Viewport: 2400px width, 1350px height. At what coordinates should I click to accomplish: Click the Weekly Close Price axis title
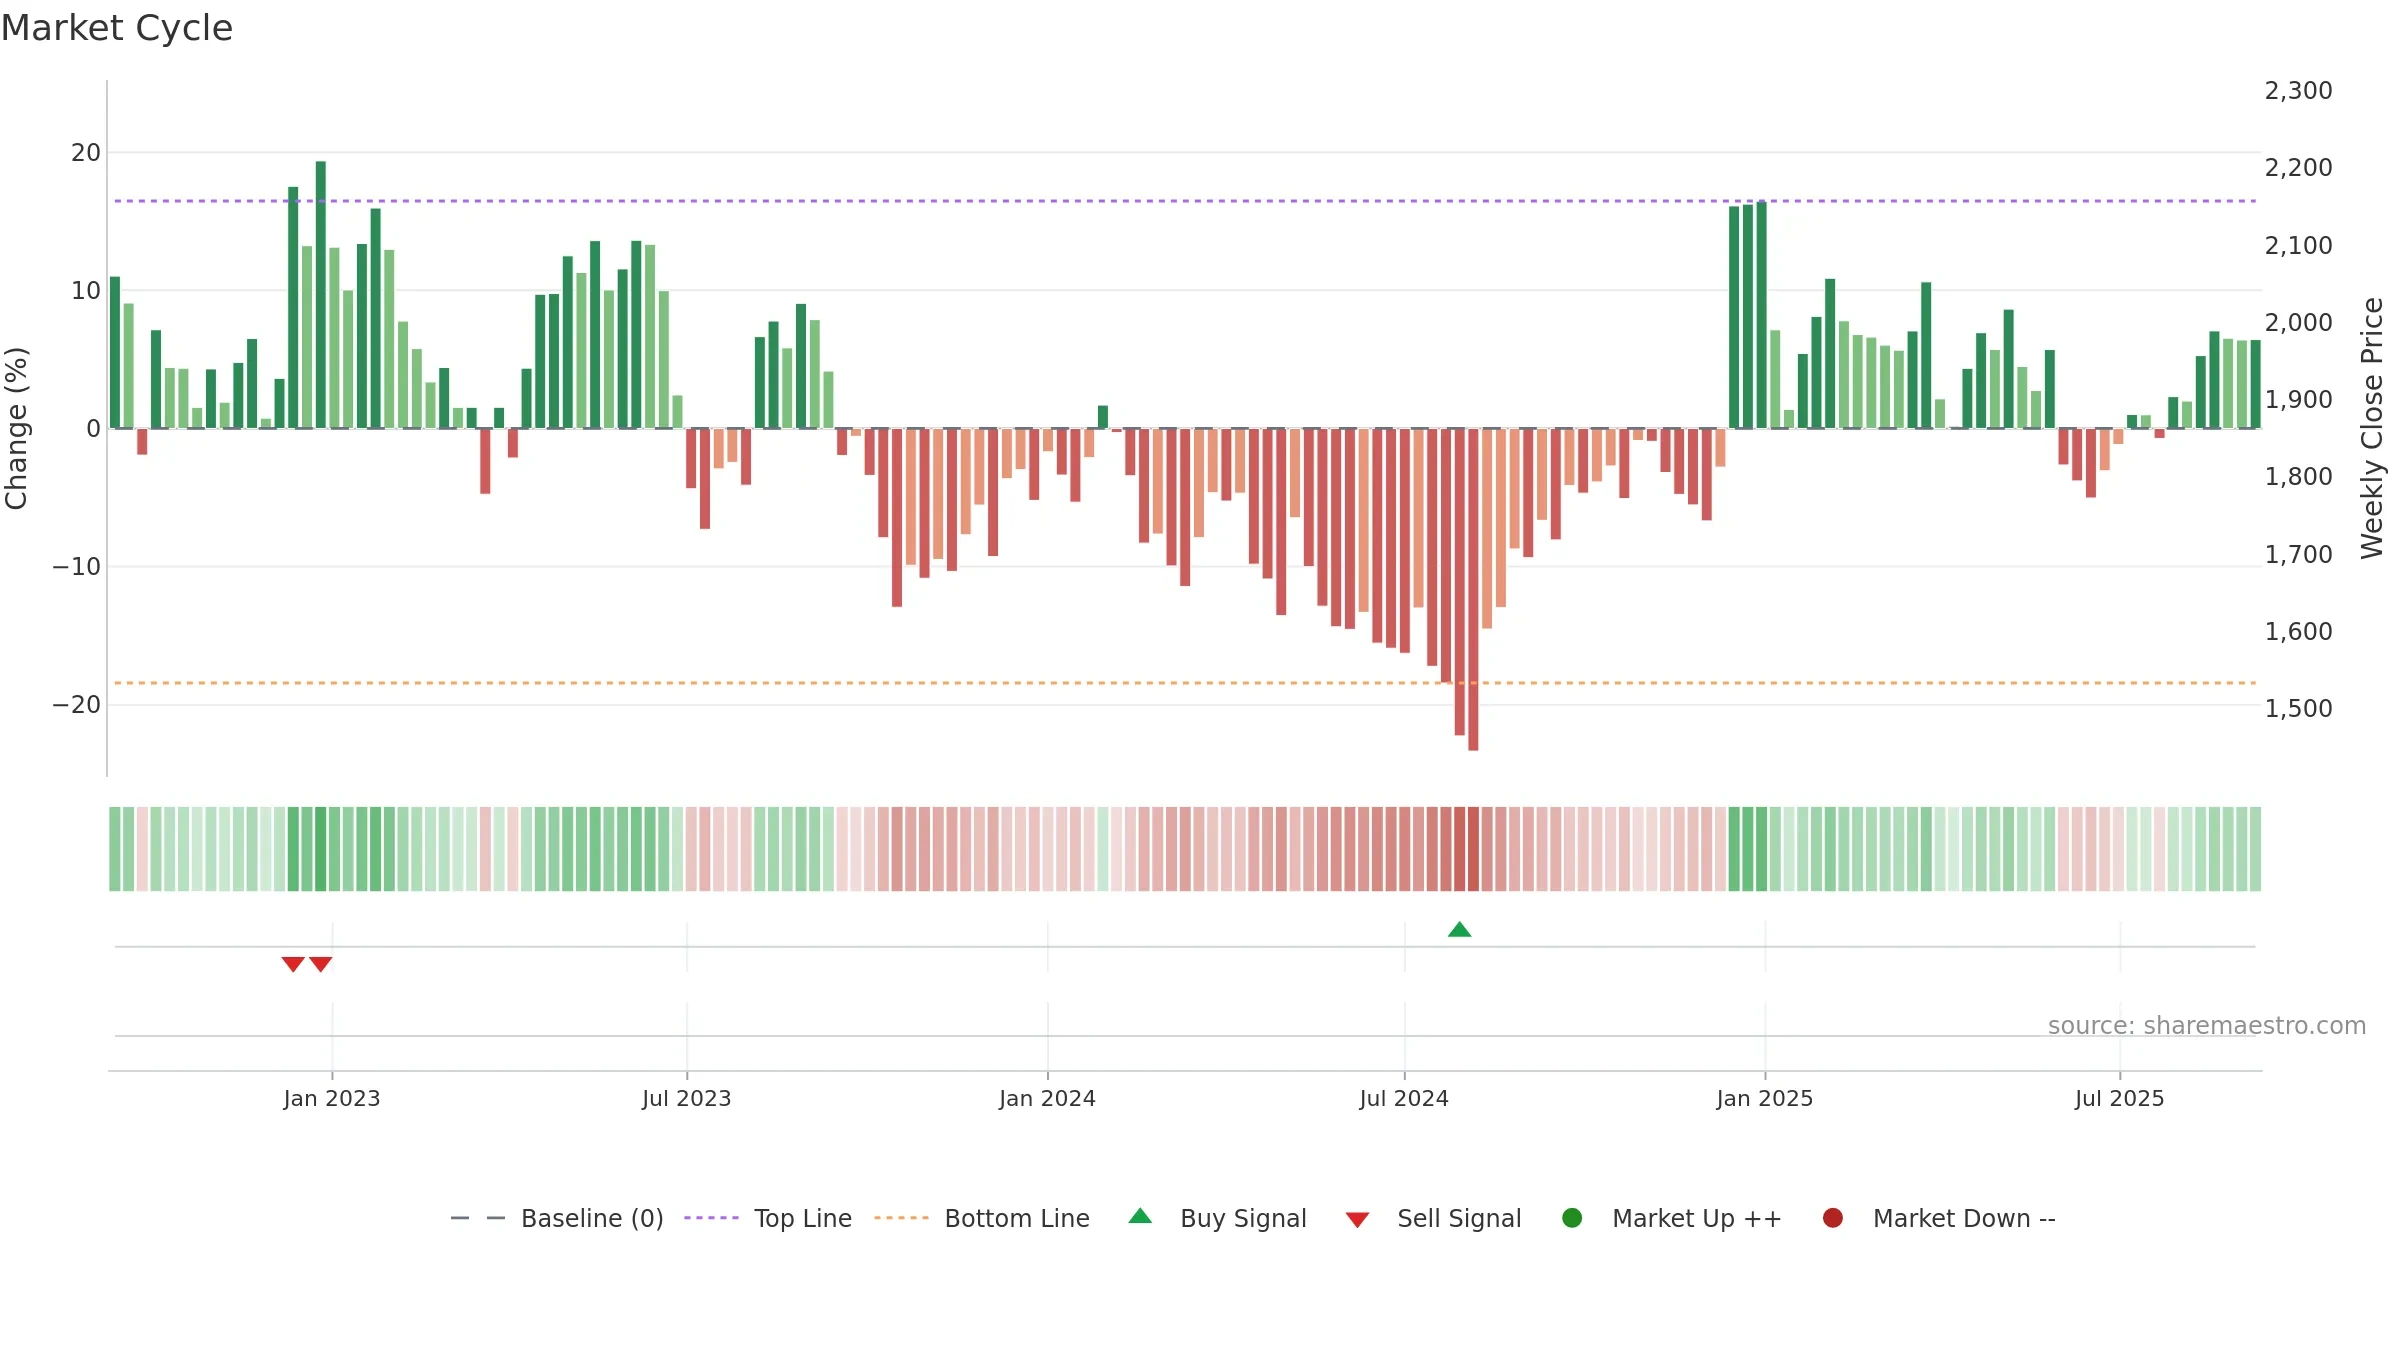(x=2372, y=428)
